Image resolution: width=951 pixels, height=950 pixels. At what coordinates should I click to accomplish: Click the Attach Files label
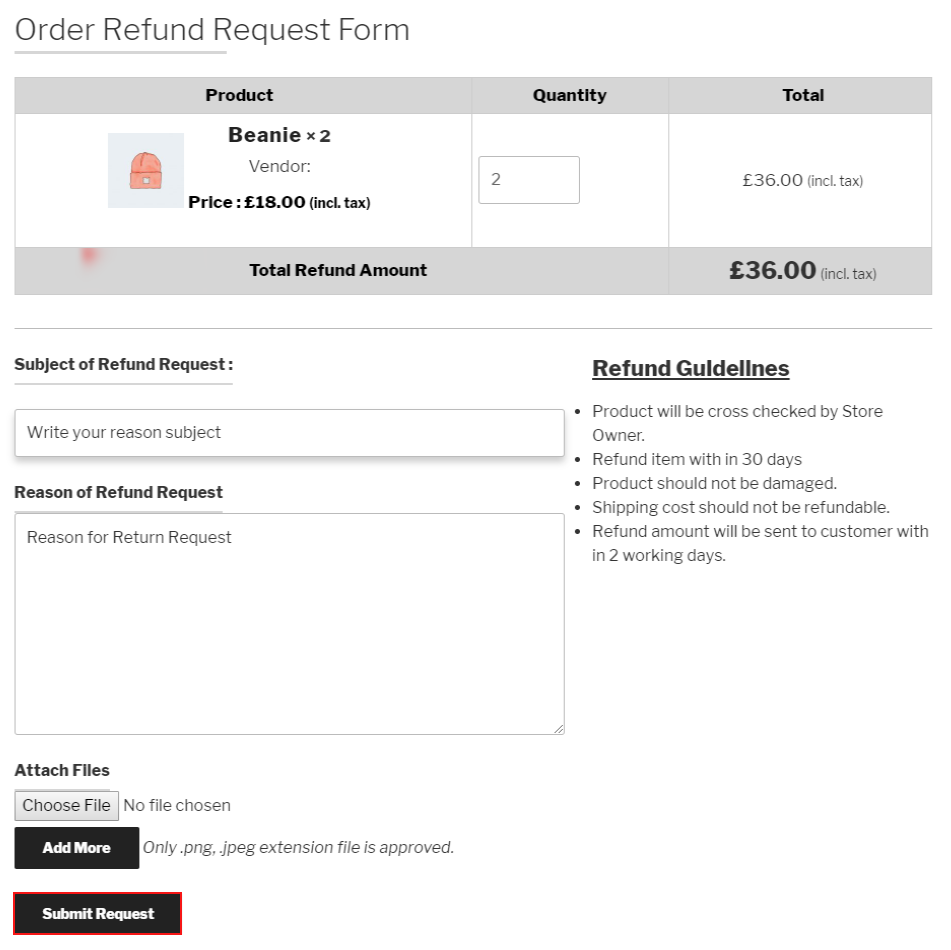pos(62,770)
